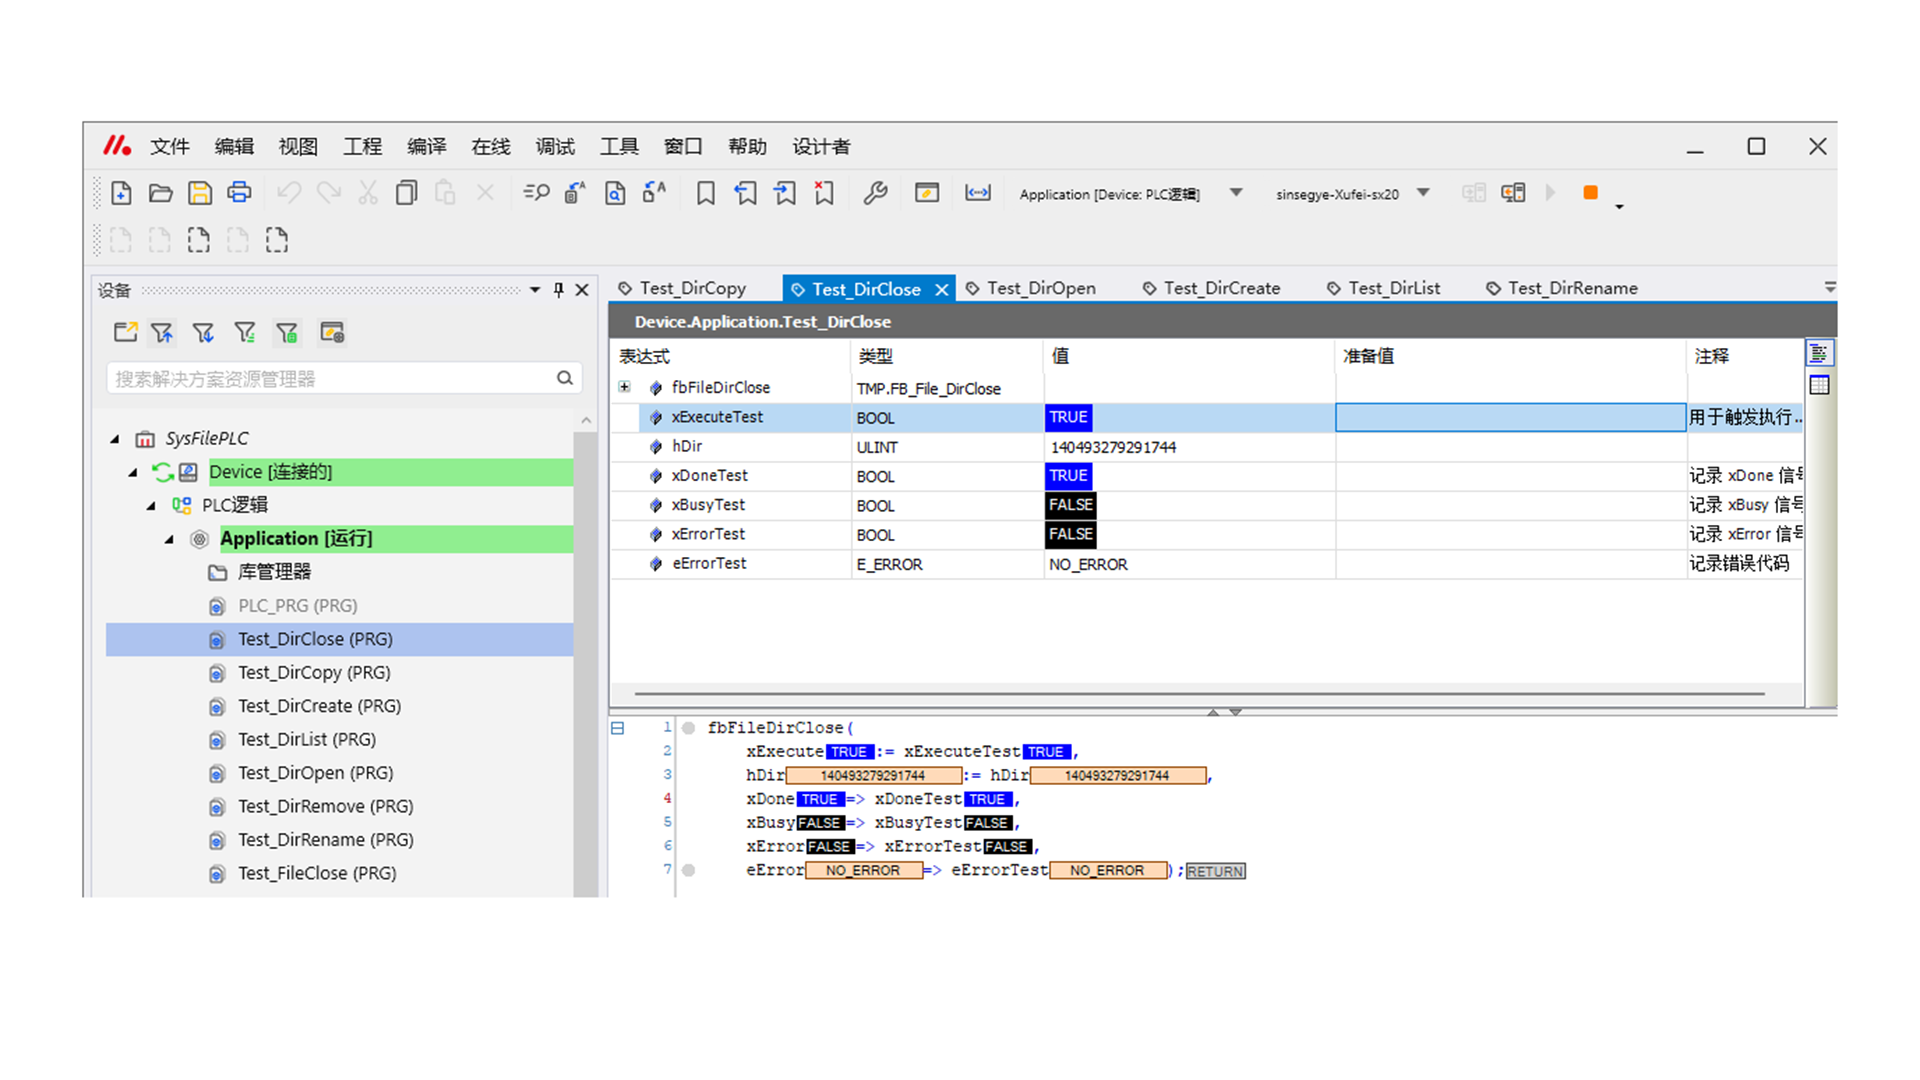1920x1080 pixels.
Task: Click the Open project folder icon
Action: click(x=160, y=193)
